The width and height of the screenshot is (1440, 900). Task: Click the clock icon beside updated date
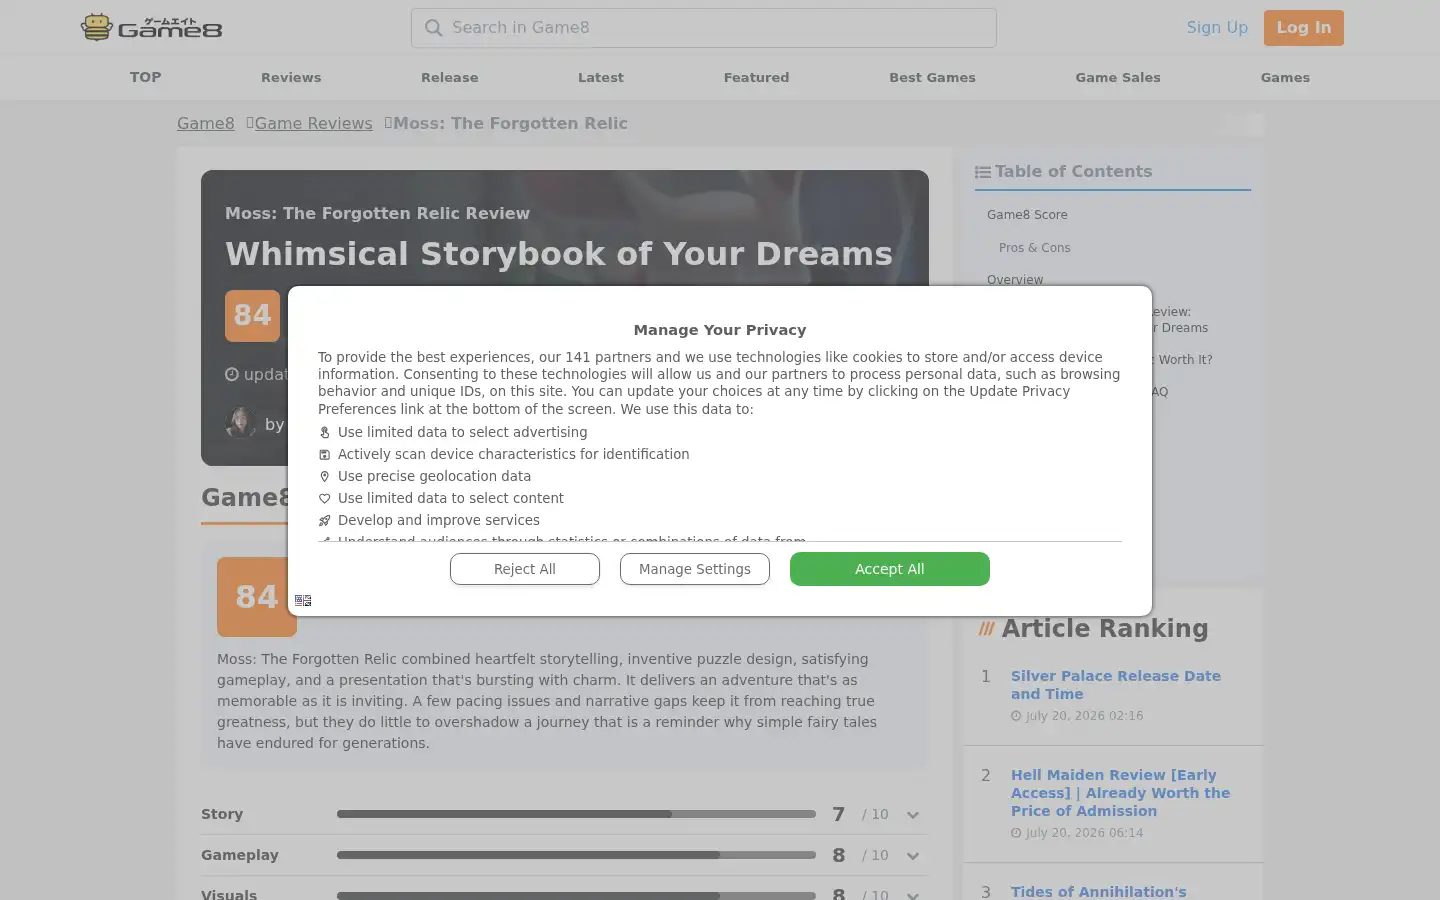point(232,374)
